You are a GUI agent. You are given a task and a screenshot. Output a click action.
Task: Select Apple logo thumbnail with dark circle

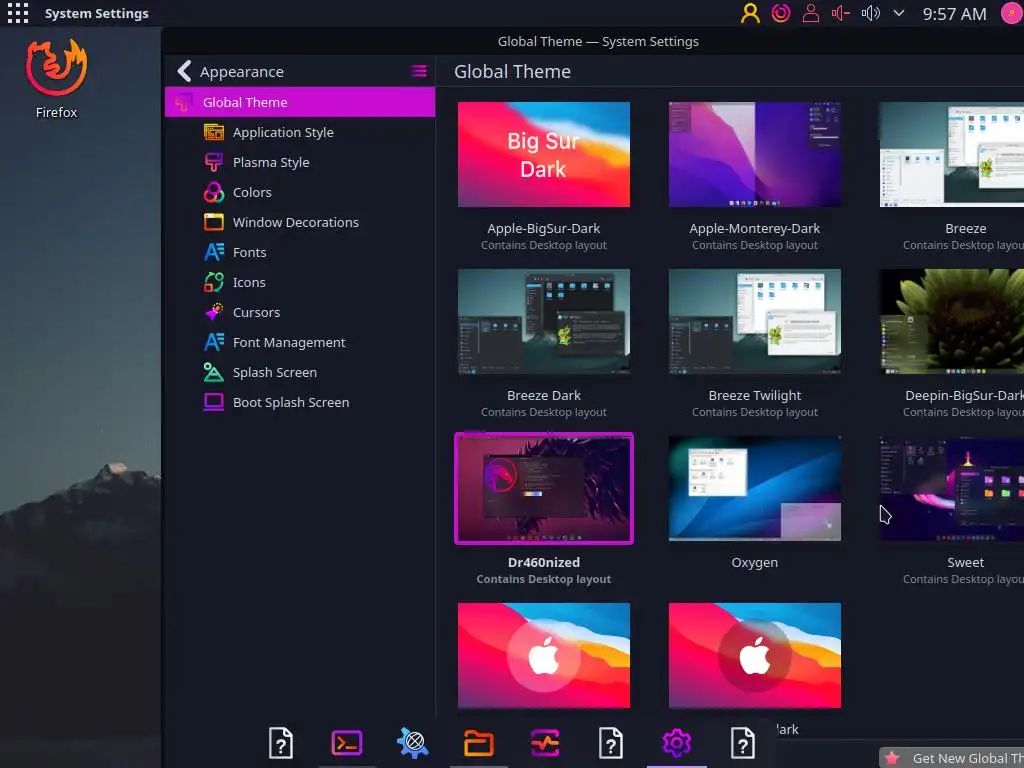click(754, 655)
